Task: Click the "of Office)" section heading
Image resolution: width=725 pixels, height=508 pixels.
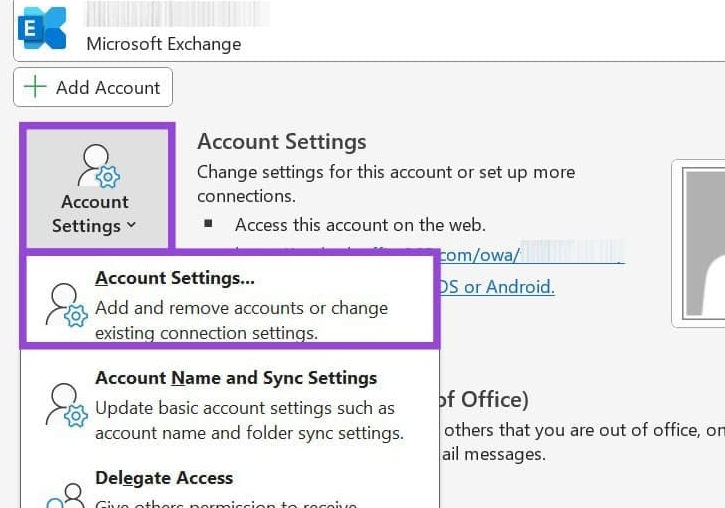Action: tap(482, 400)
